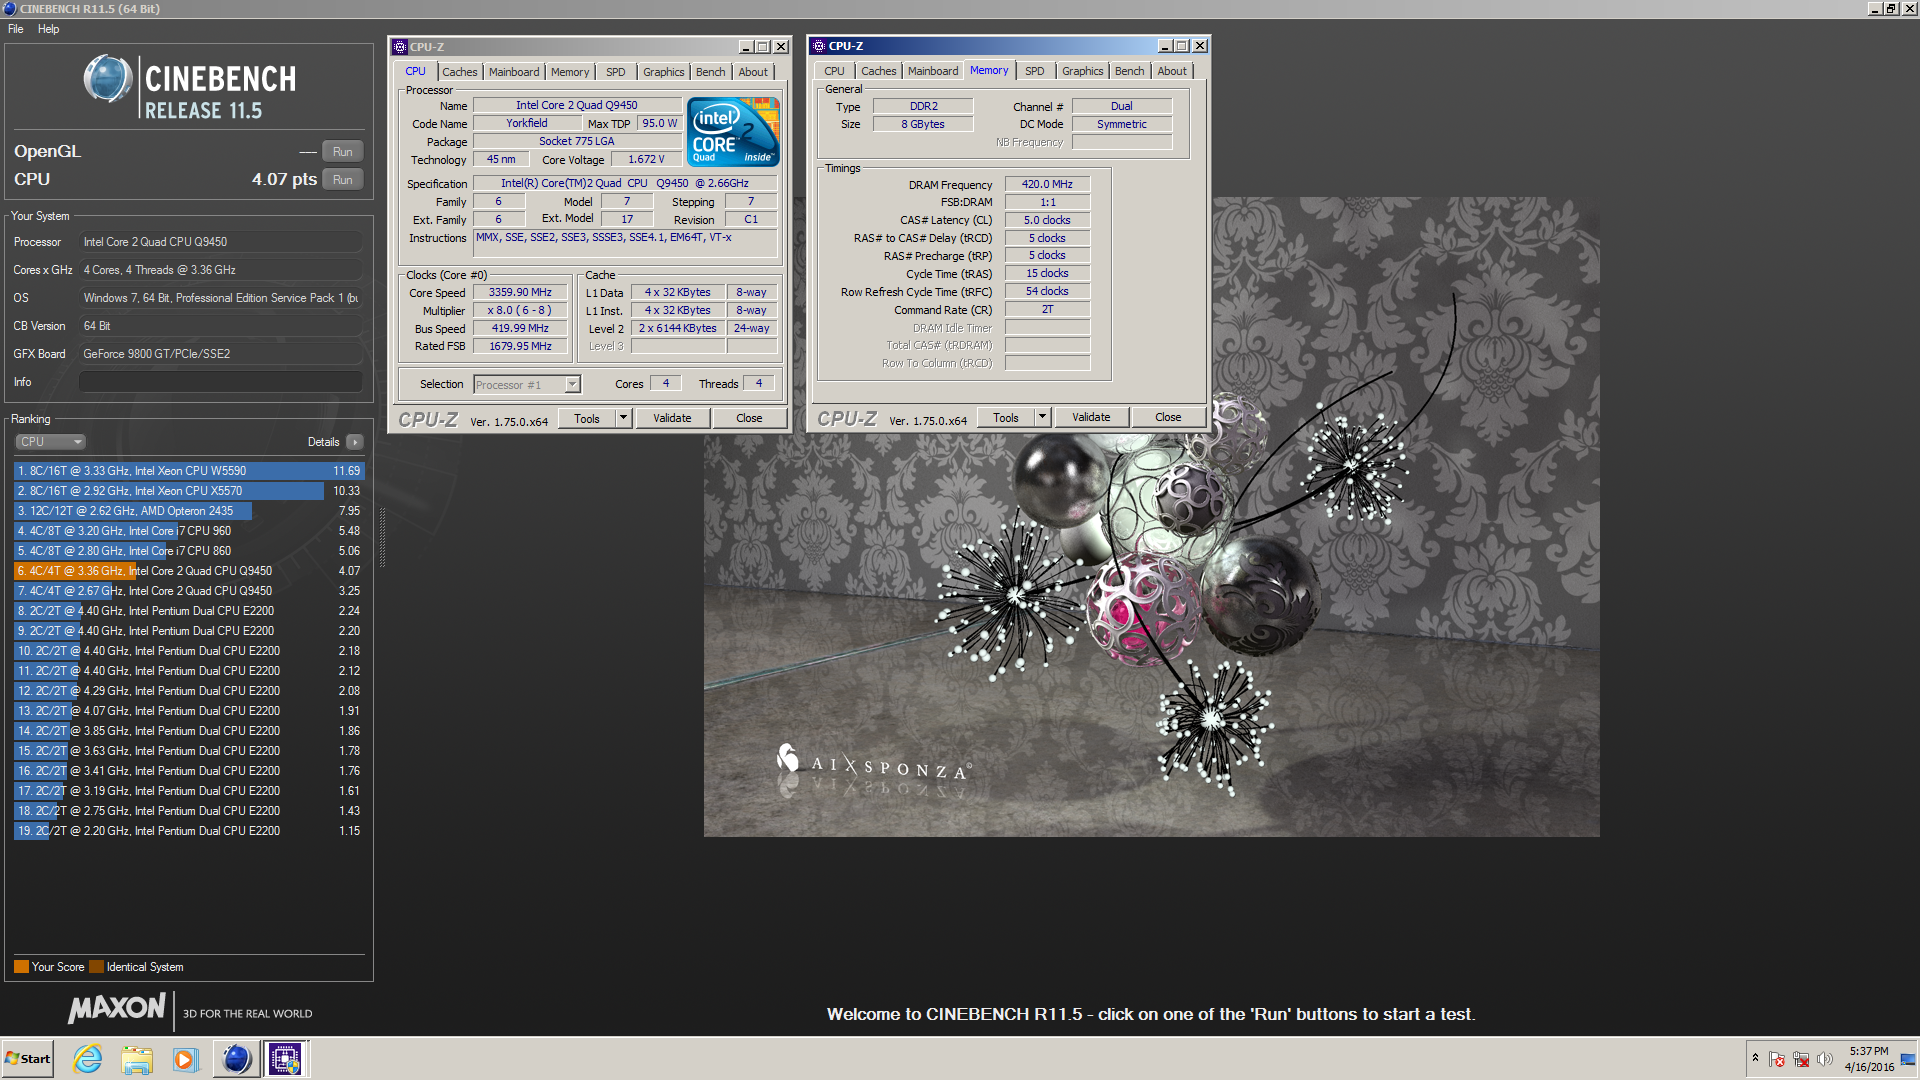The image size is (1920, 1080).
Task: Open the CPU ranking type dropdown
Action: tap(50, 442)
